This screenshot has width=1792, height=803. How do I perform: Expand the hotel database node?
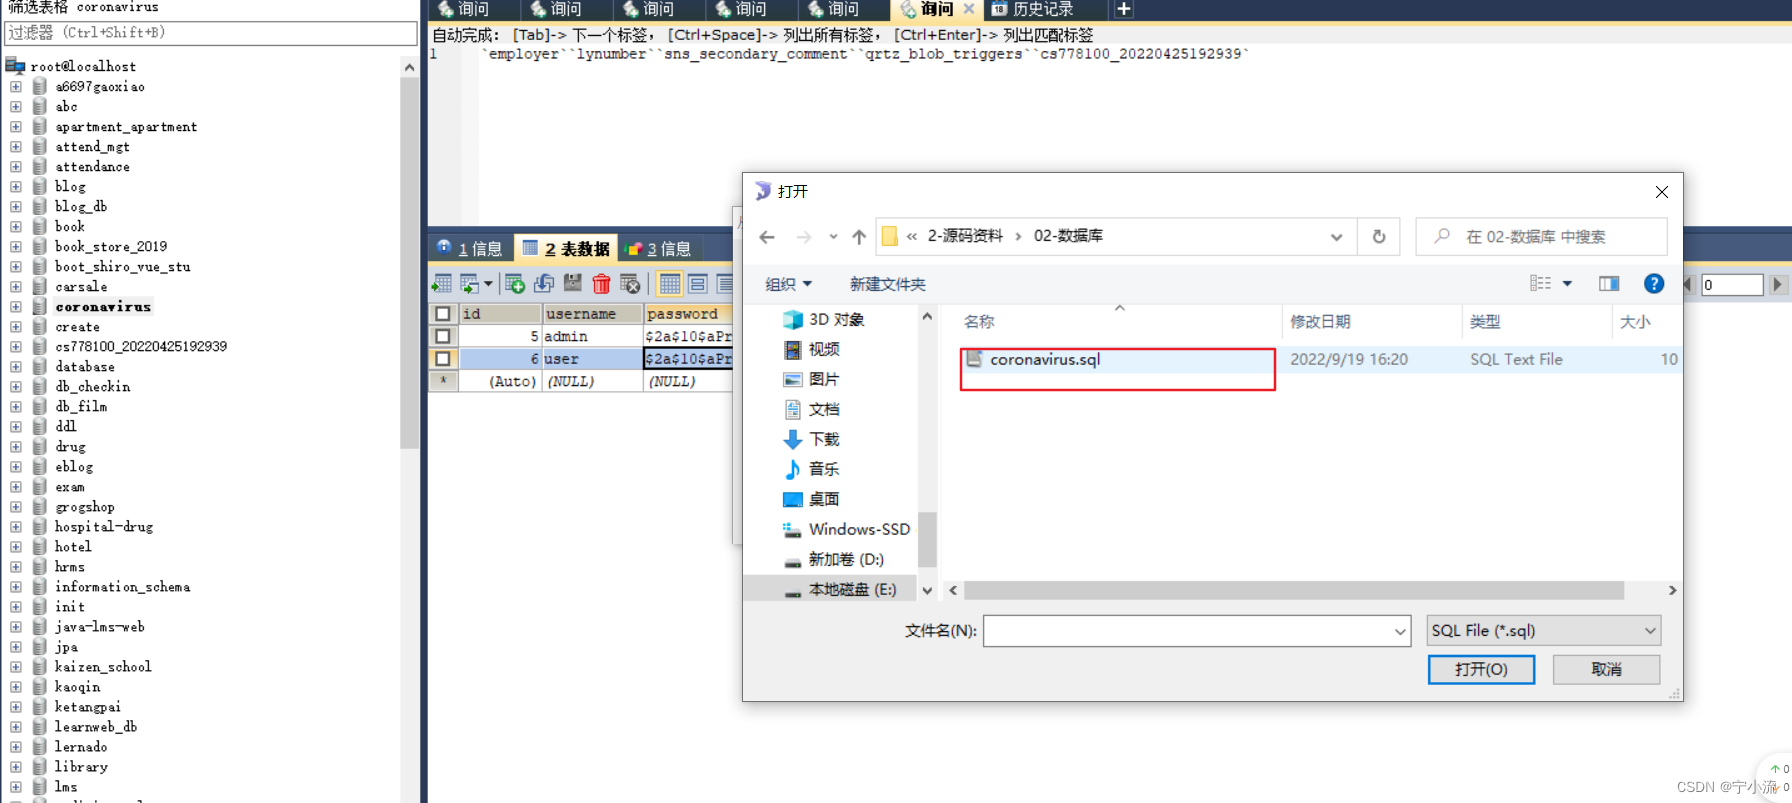(x=16, y=547)
